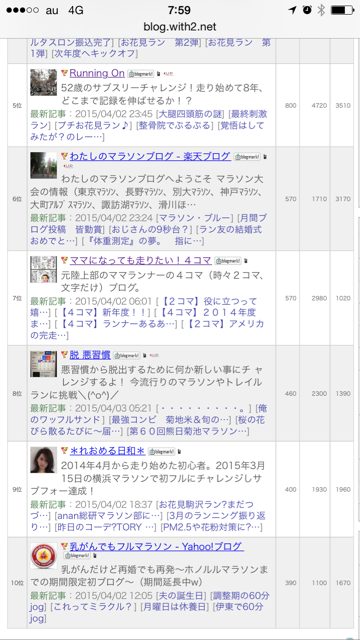360x640 pixels.
Task: Click blogmark button next to Running On
Action: click(141, 74)
